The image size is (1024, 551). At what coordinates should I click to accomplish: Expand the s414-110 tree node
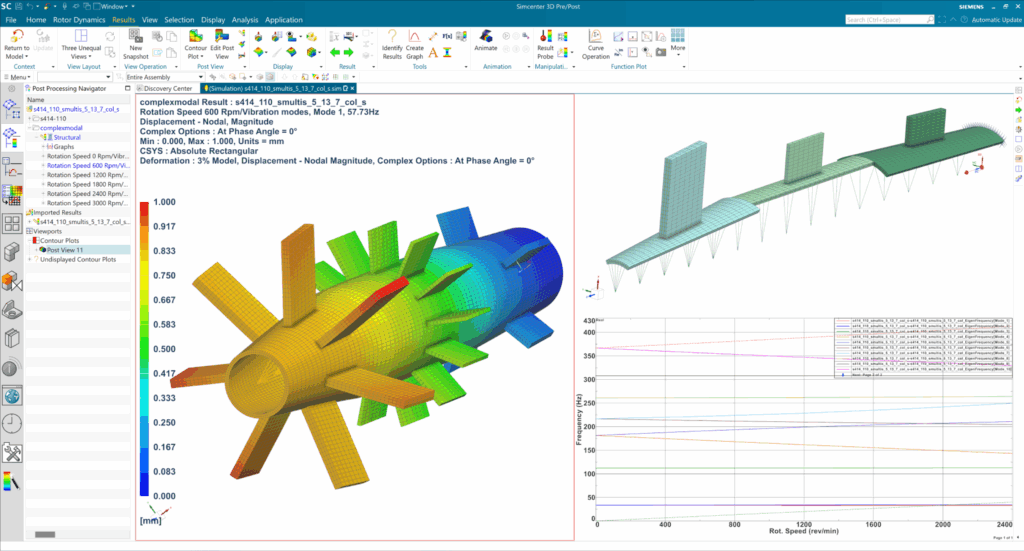point(30,118)
